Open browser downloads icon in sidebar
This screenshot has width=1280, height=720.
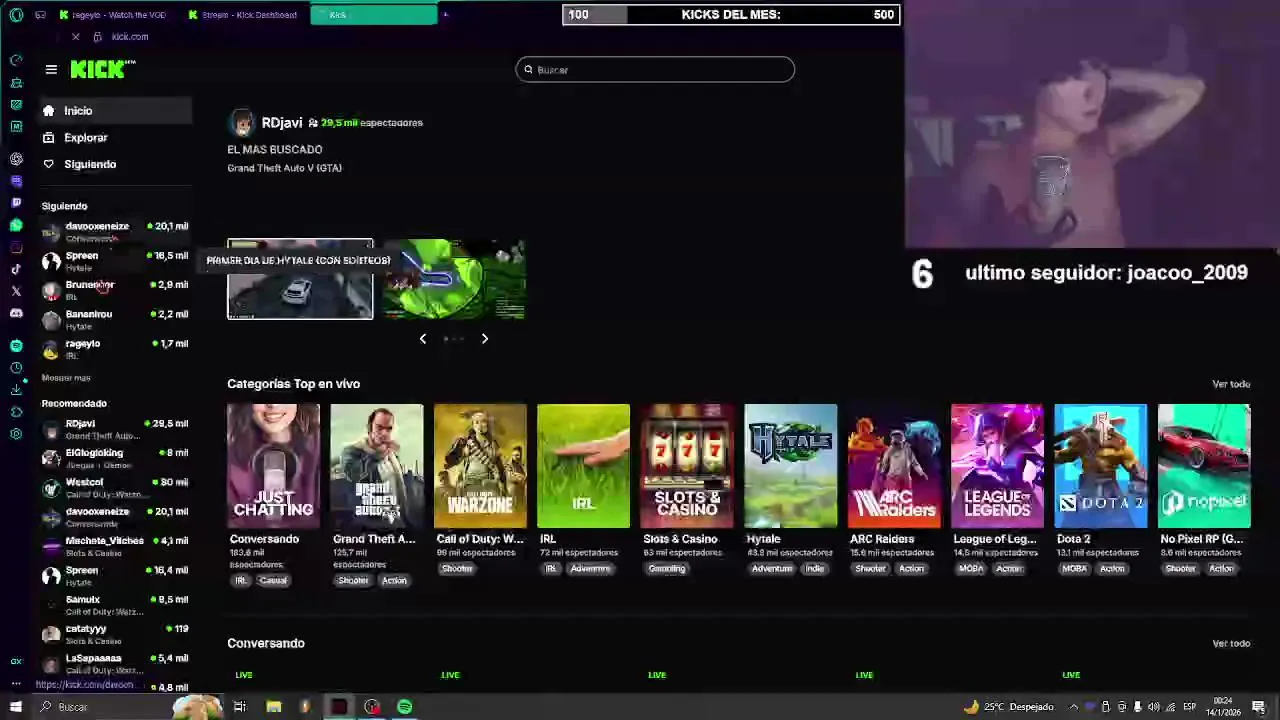click(16, 390)
